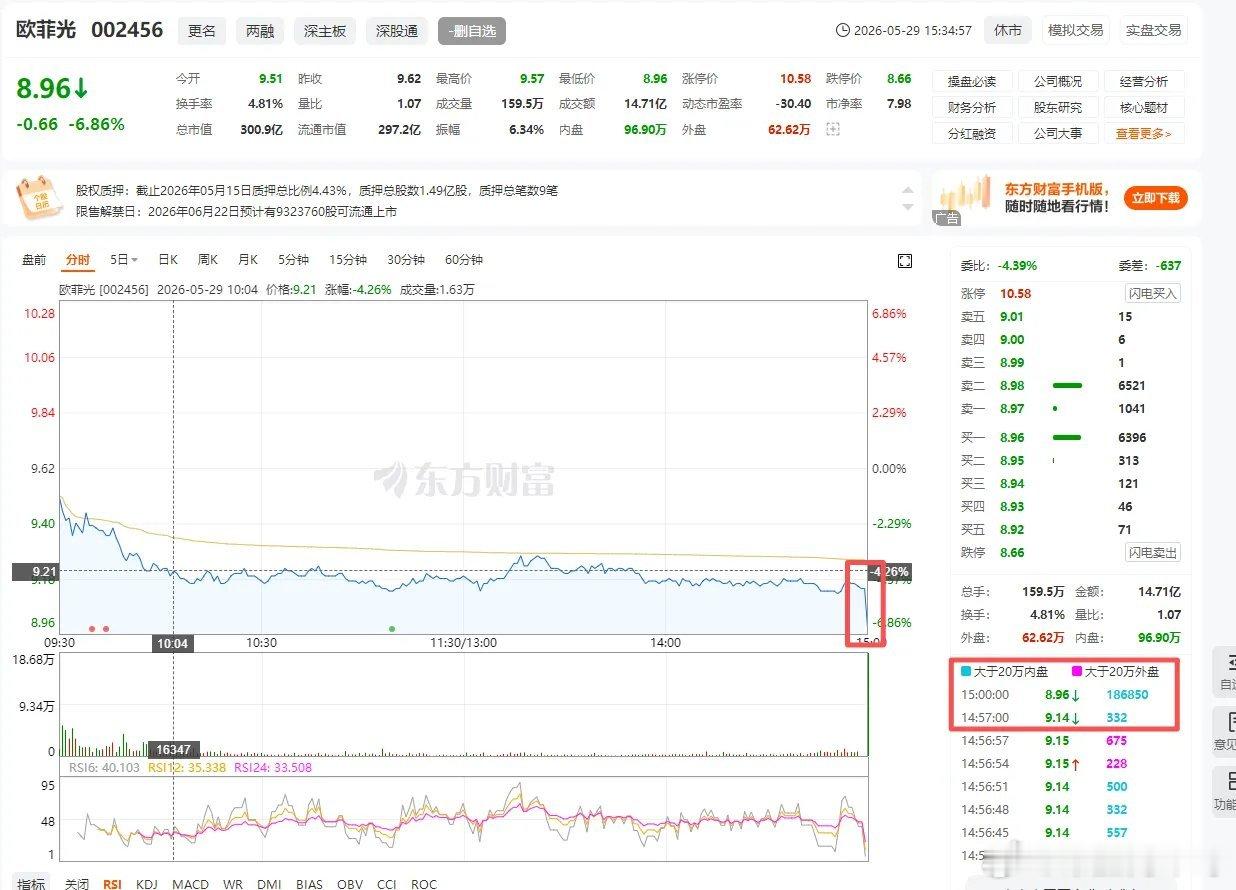Switch to the 盘前 chart tab
Viewport: 1236px width, 890px height.
[x=34, y=260]
